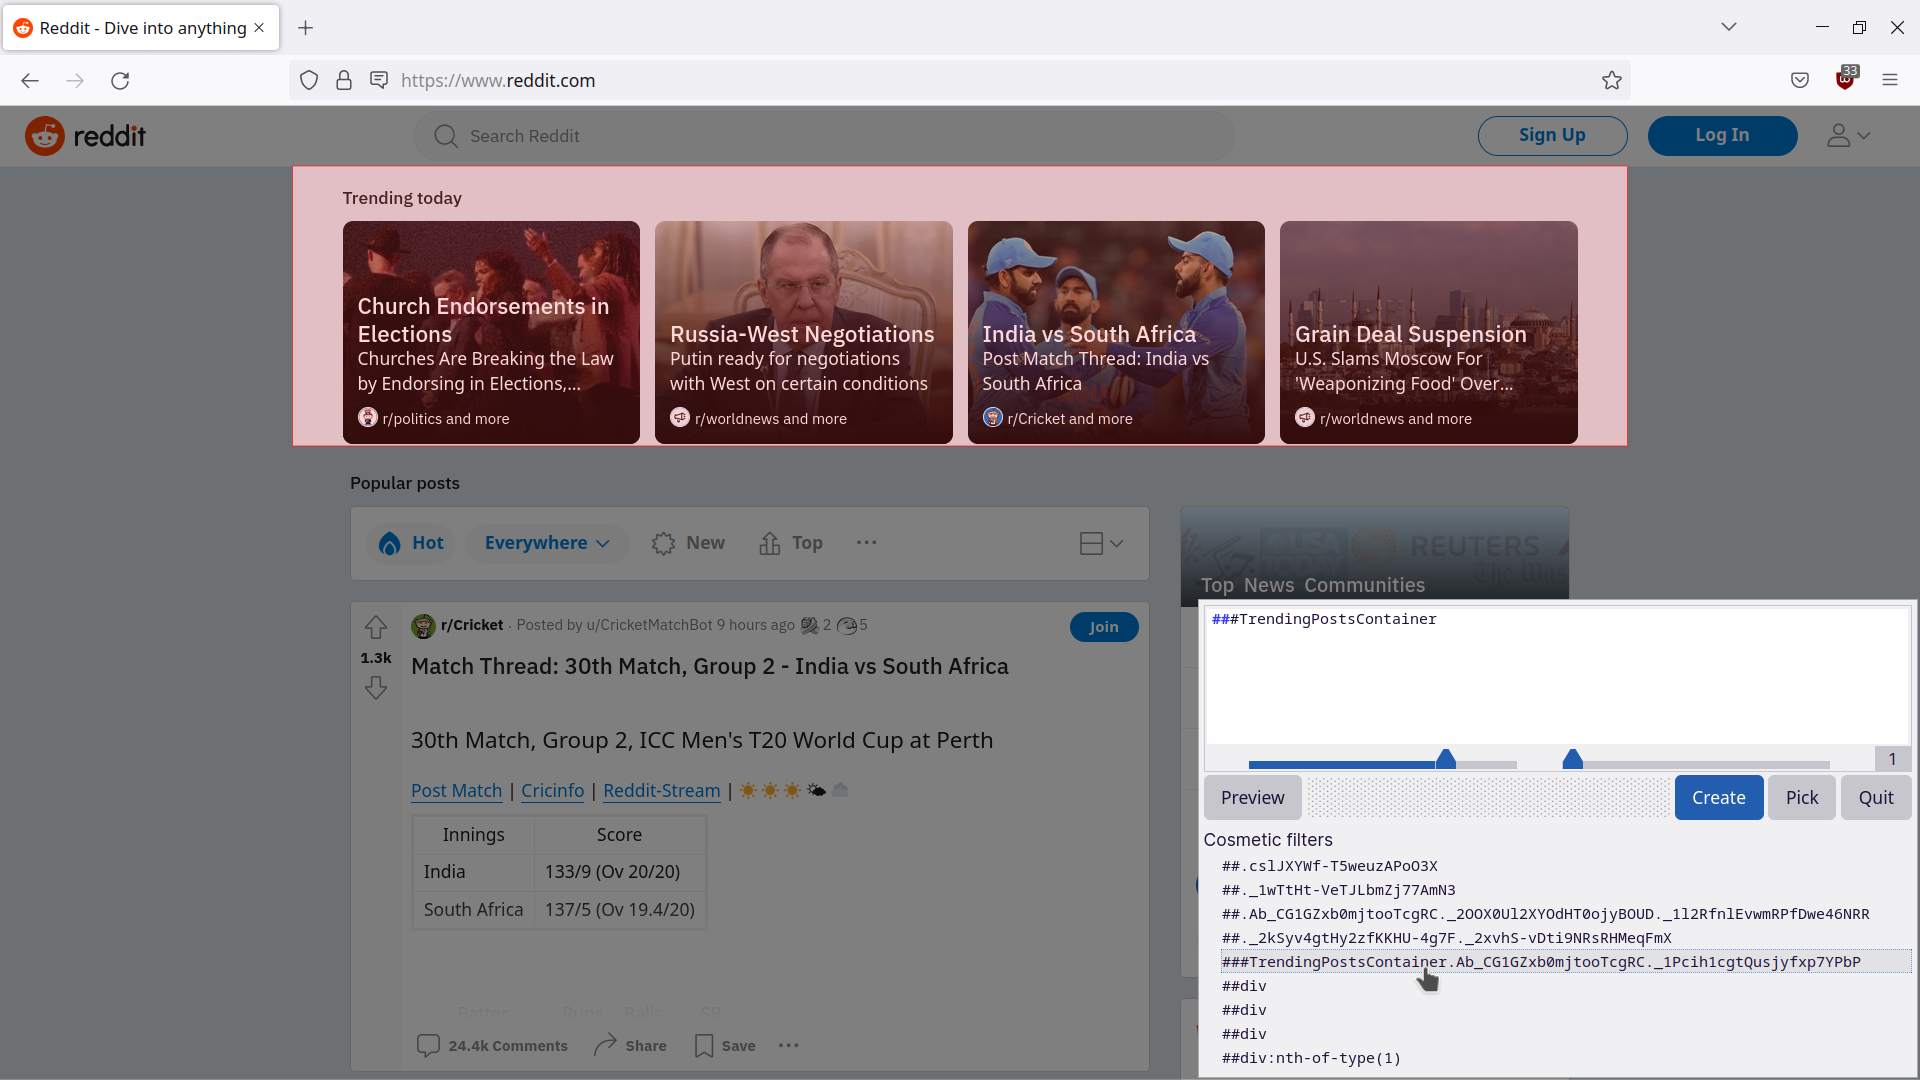Screen dimensions: 1920x1080
Task: Click the reddit logo icon
Action: coord(45,136)
